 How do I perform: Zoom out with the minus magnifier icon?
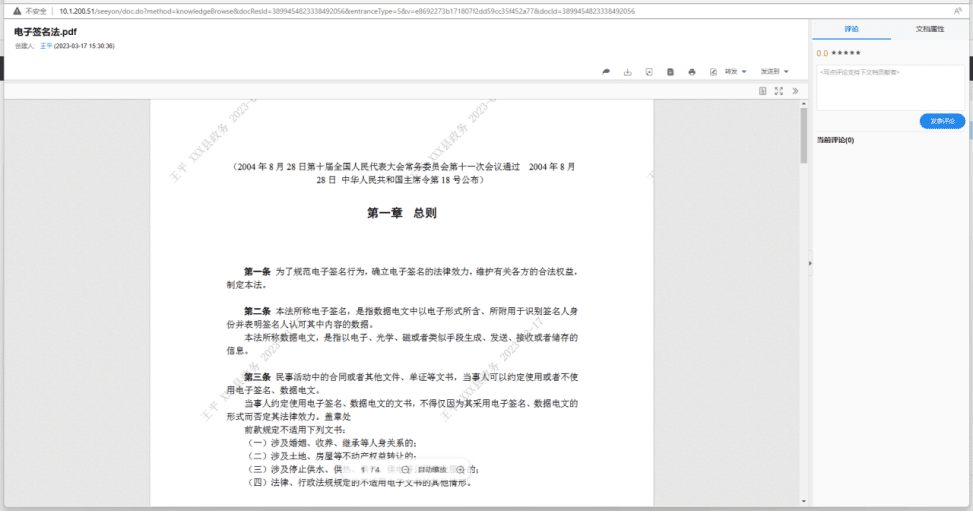[x=405, y=470]
